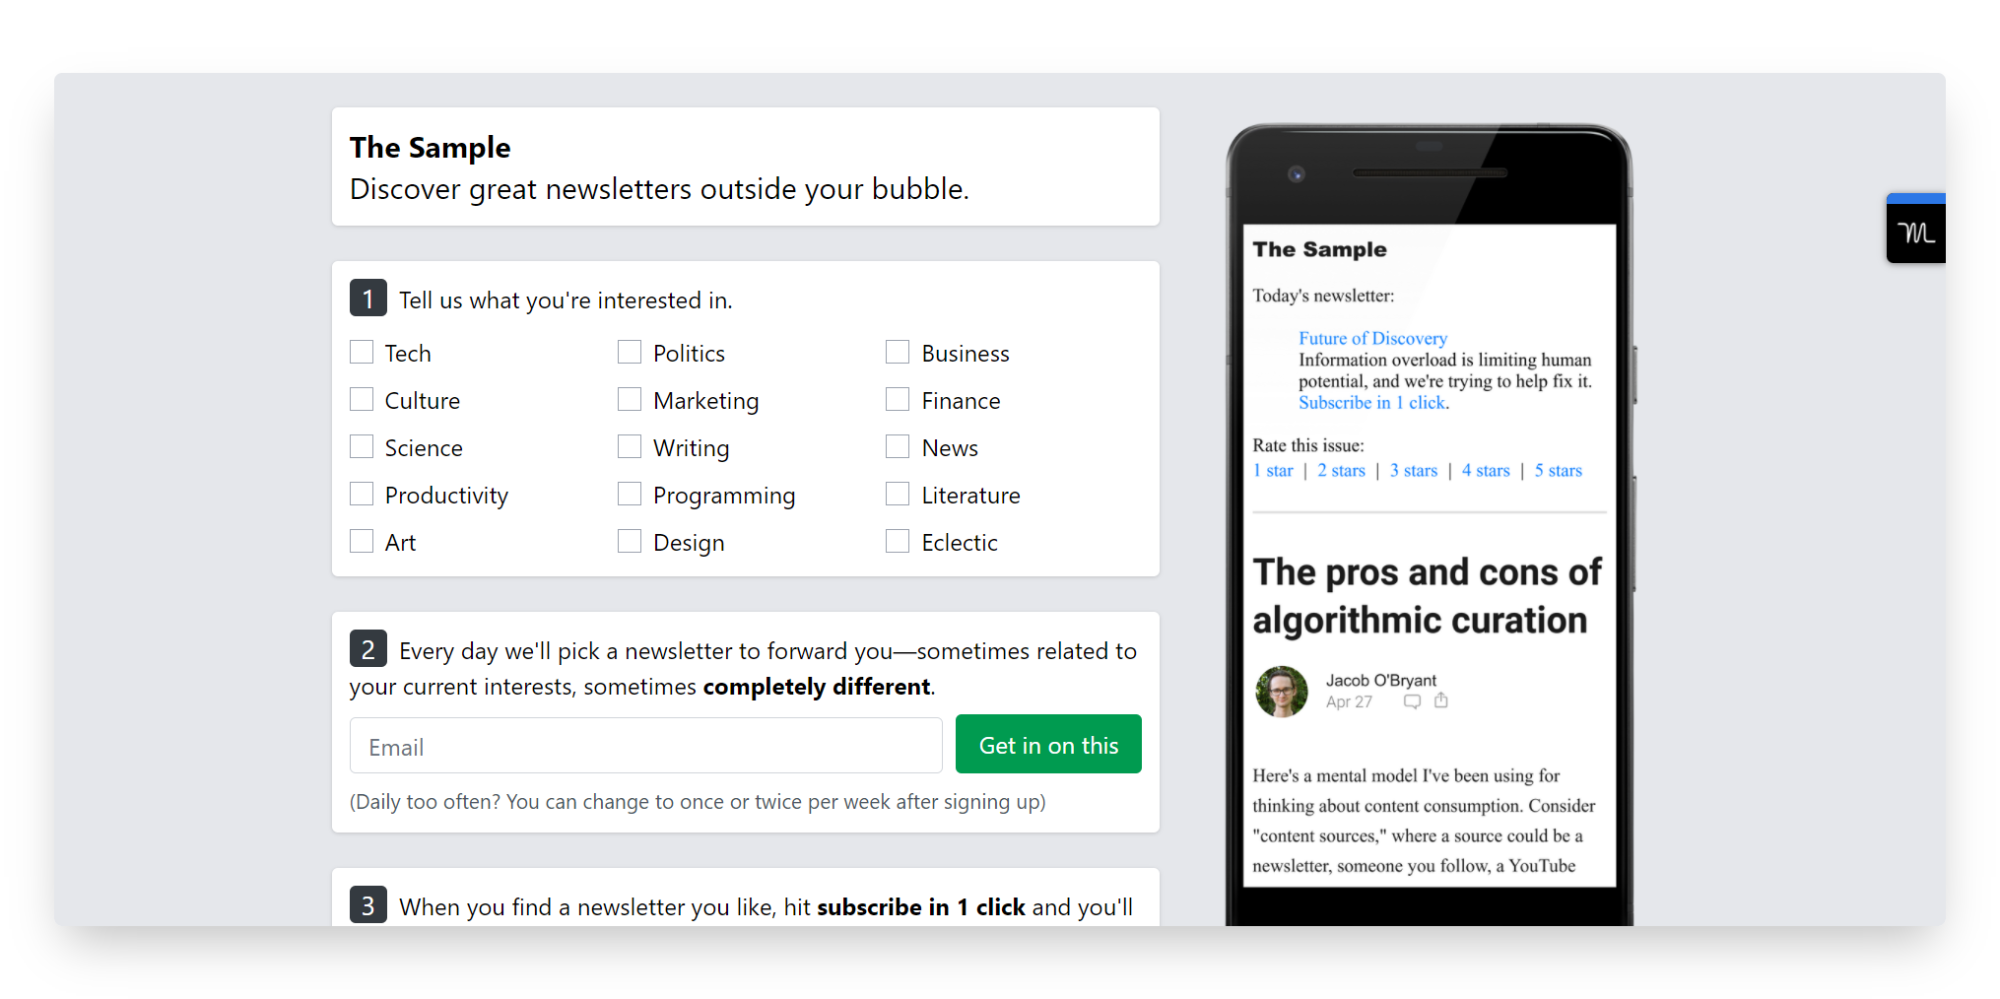Tick the Eclectic checkbox
Screen dimensions: 2000x999
point(897,541)
